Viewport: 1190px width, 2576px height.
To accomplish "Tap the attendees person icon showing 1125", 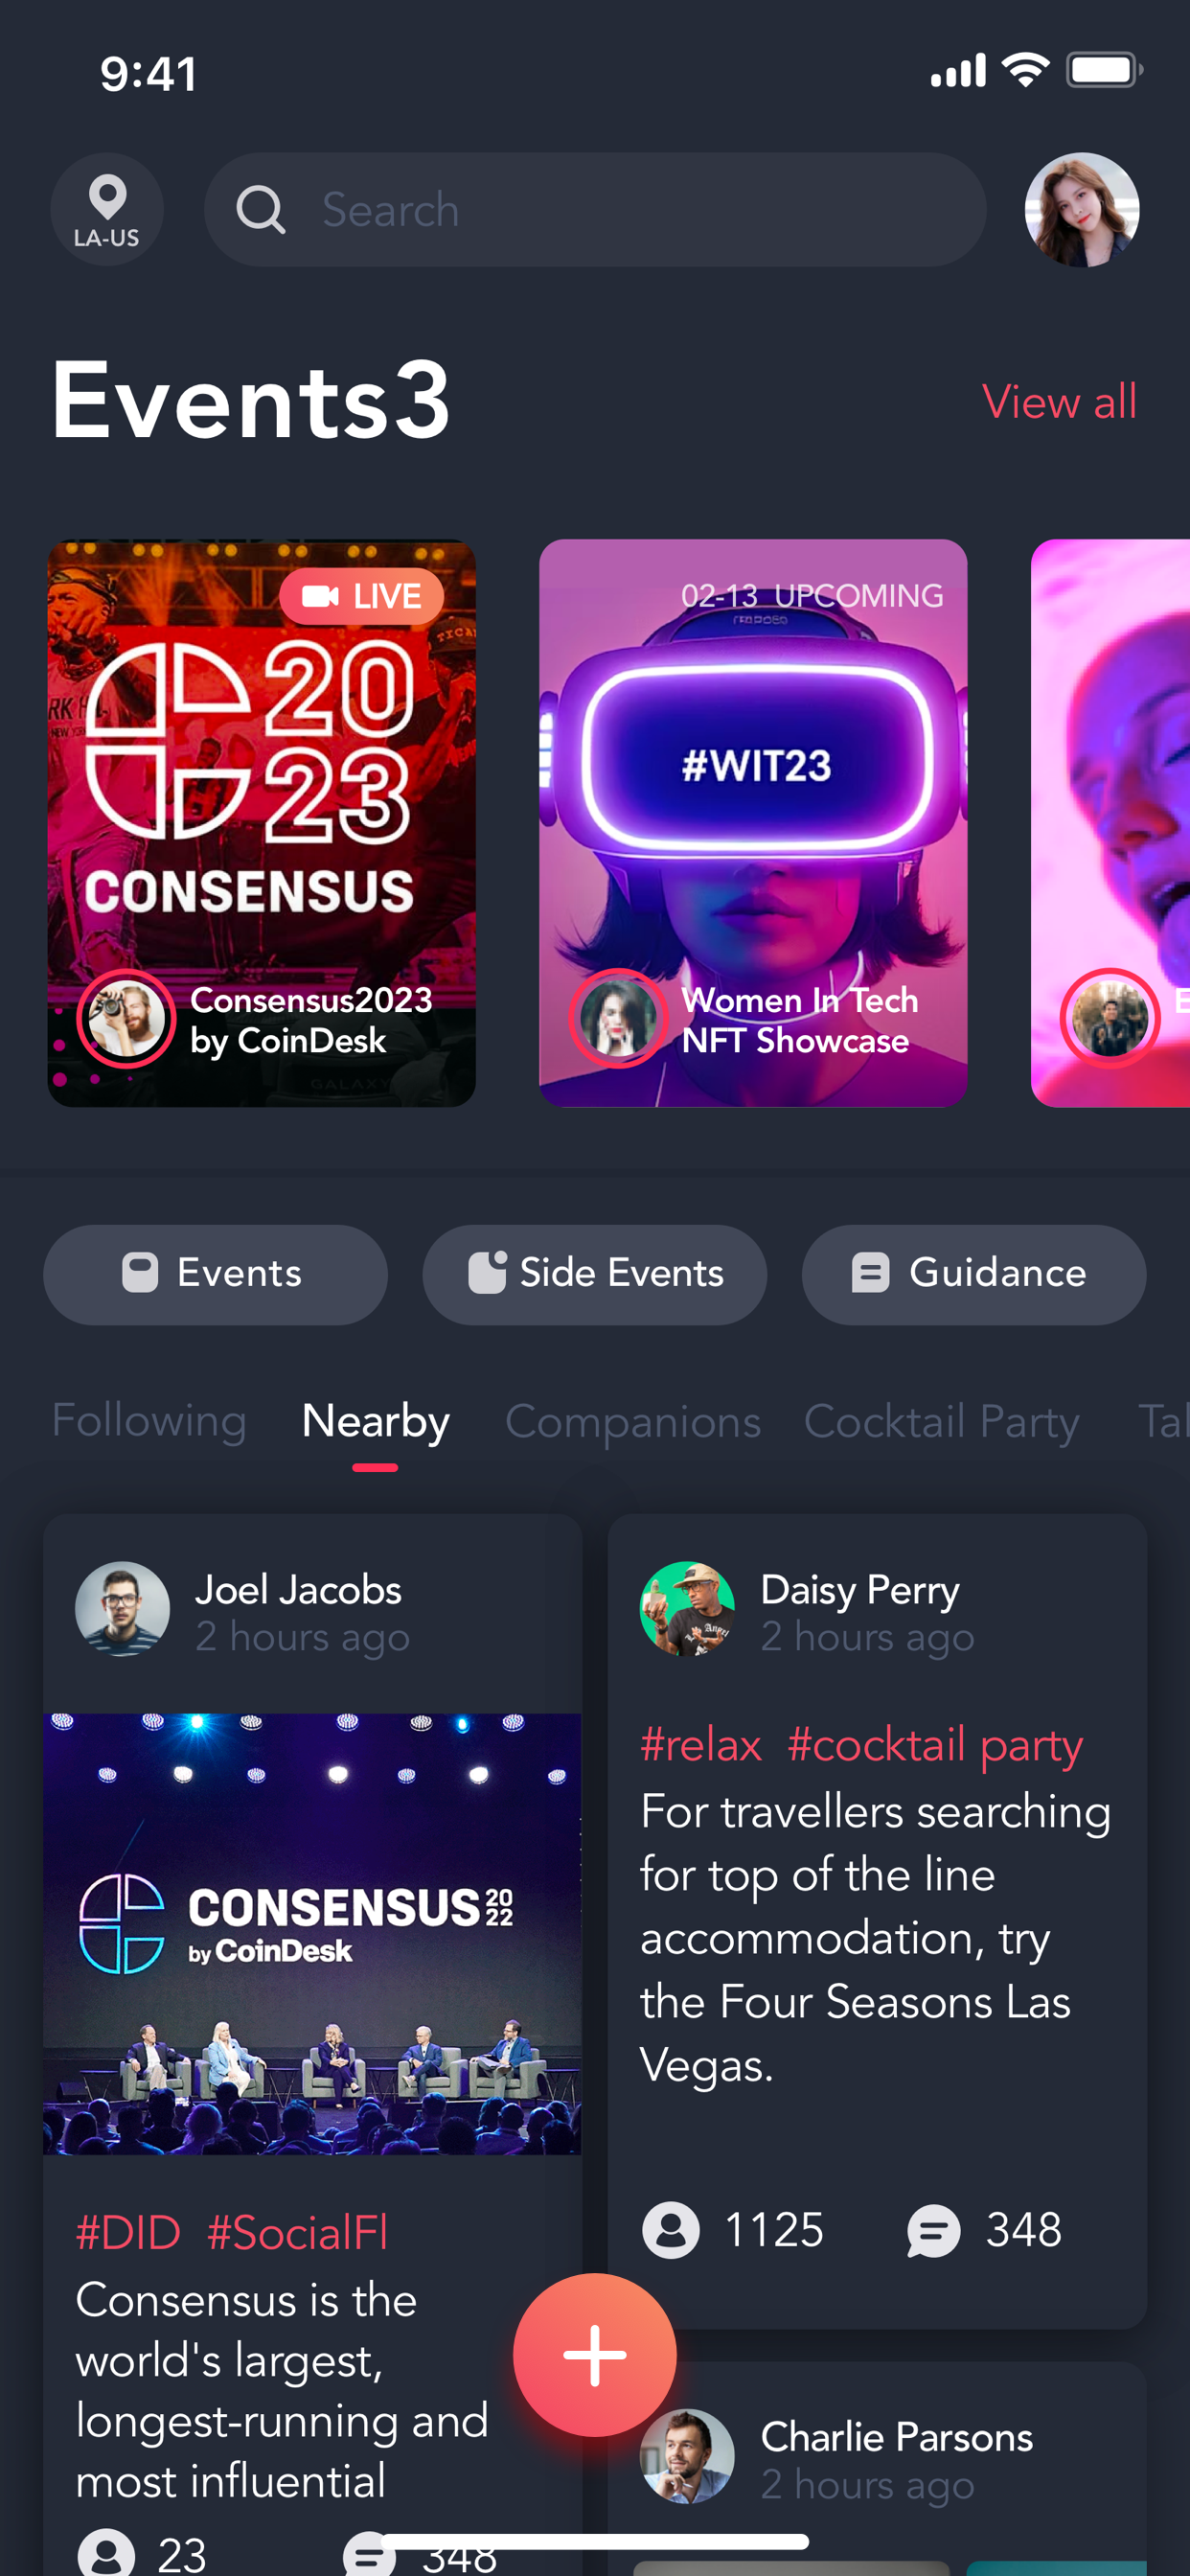I will (670, 2231).
